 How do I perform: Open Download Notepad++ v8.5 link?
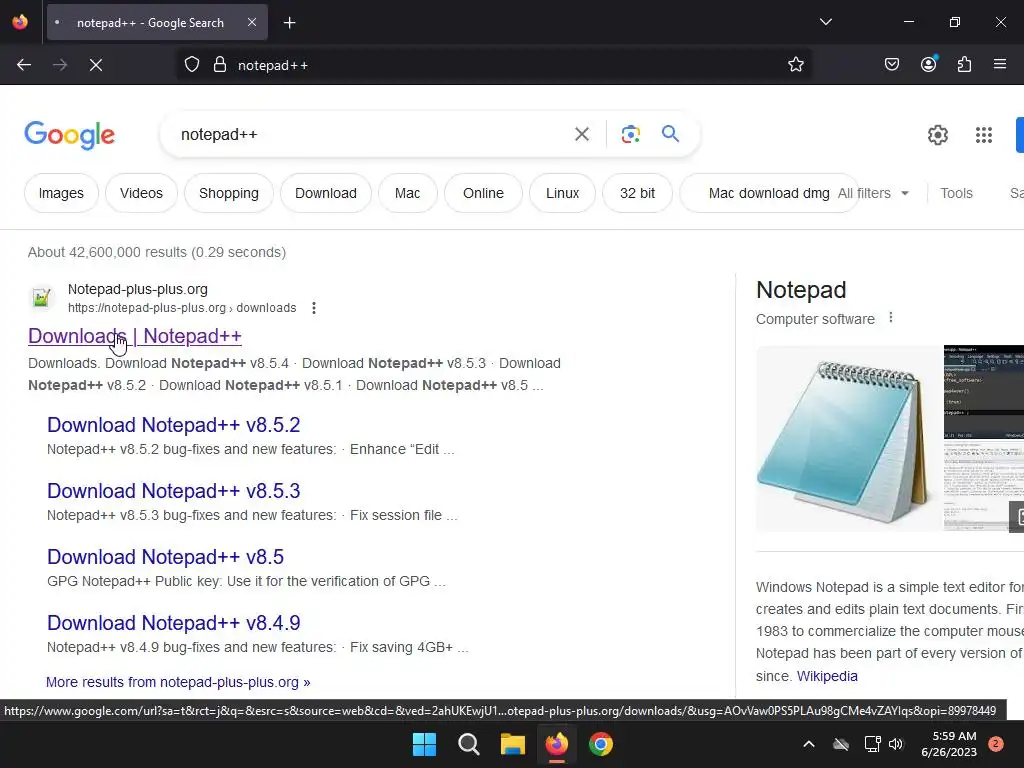coord(165,557)
